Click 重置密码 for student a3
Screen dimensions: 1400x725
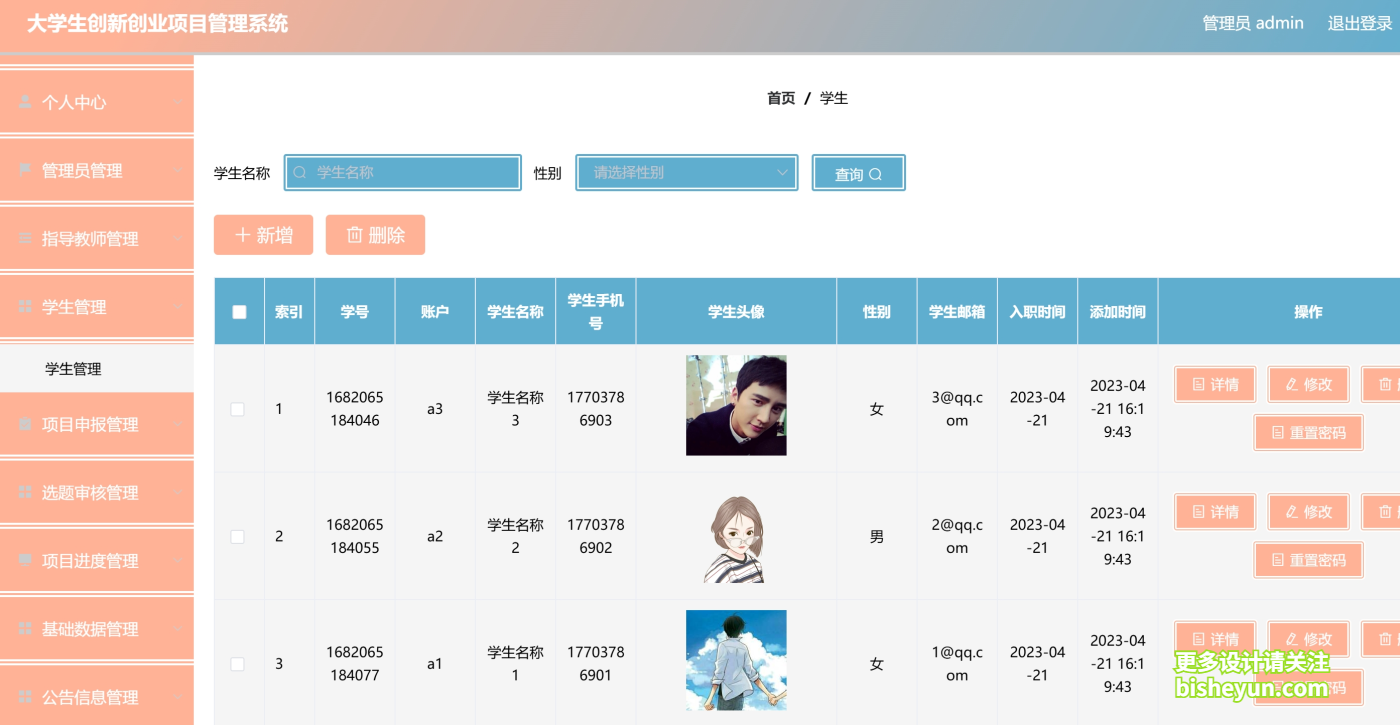click(x=1309, y=433)
